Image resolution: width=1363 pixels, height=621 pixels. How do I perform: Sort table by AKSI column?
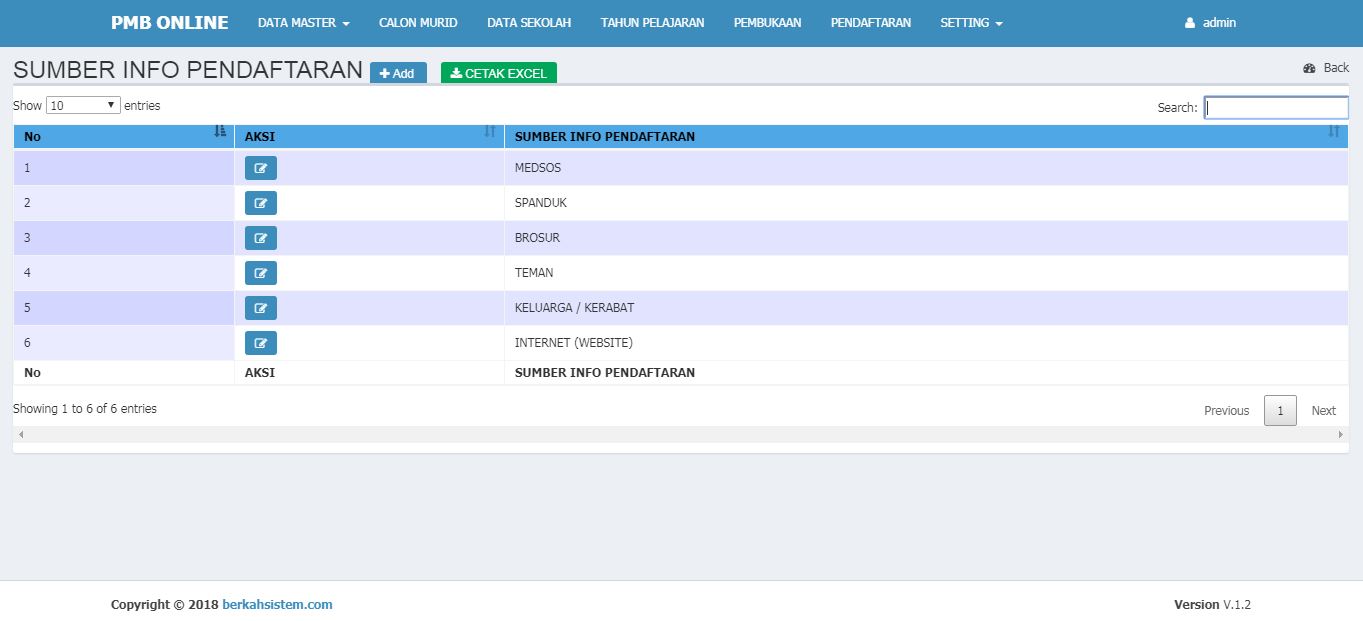click(x=369, y=136)
